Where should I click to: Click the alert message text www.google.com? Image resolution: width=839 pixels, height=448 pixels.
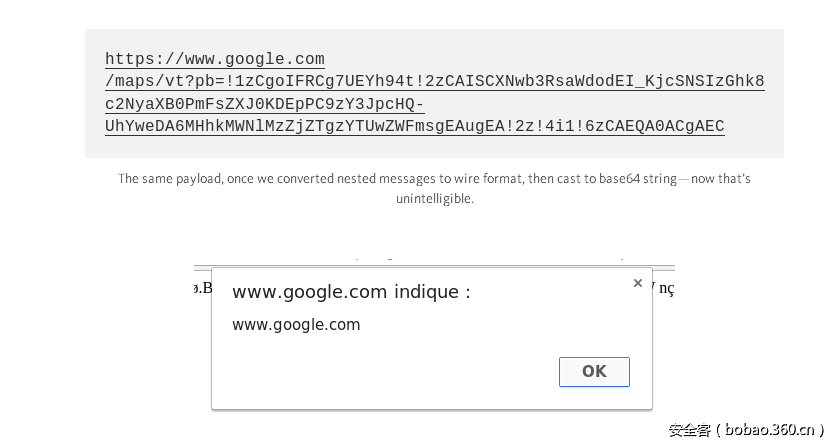coord(296,324)
